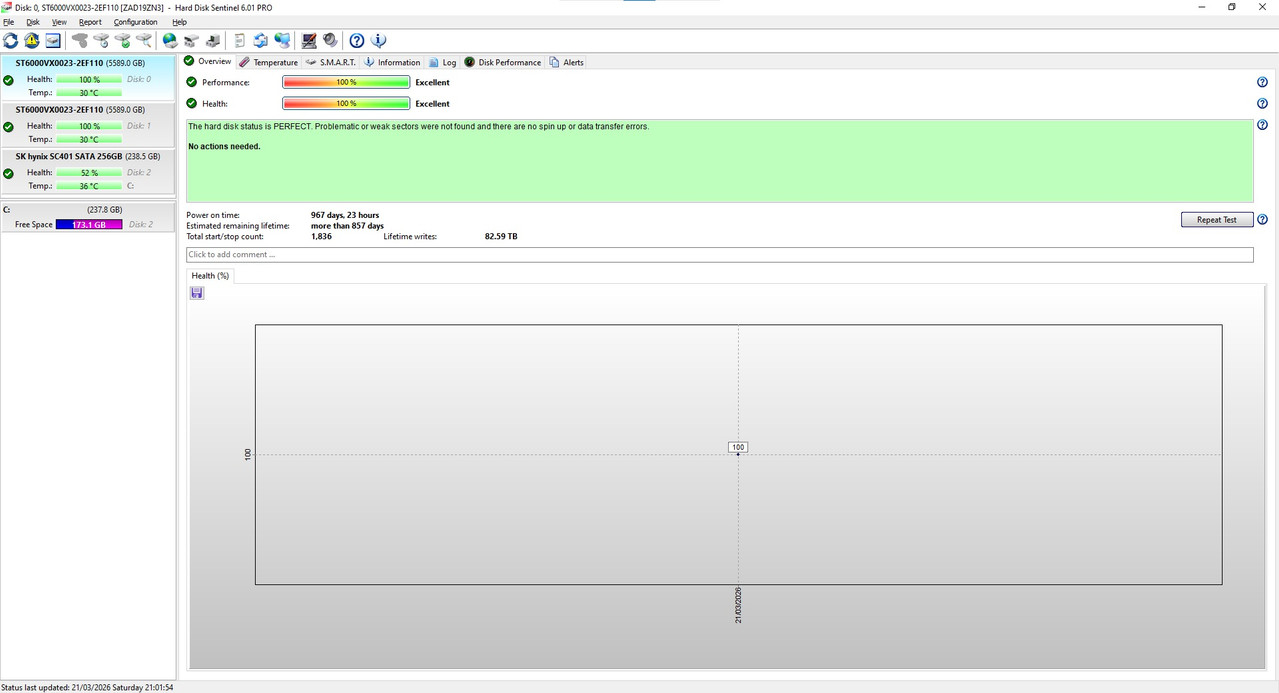
Task: Click the help icon beside the status message
Action: point(1262,126)
